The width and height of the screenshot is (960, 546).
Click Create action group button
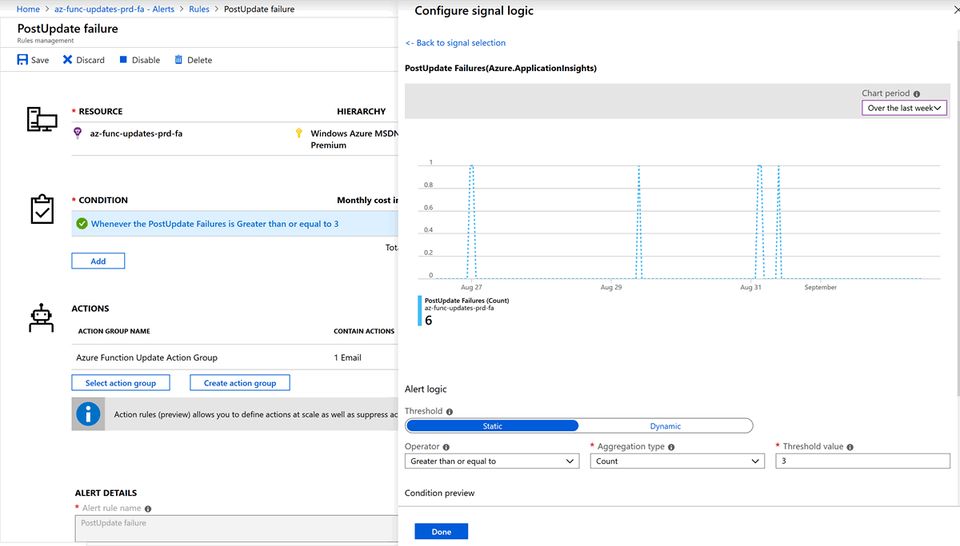[x=239, y=383]
